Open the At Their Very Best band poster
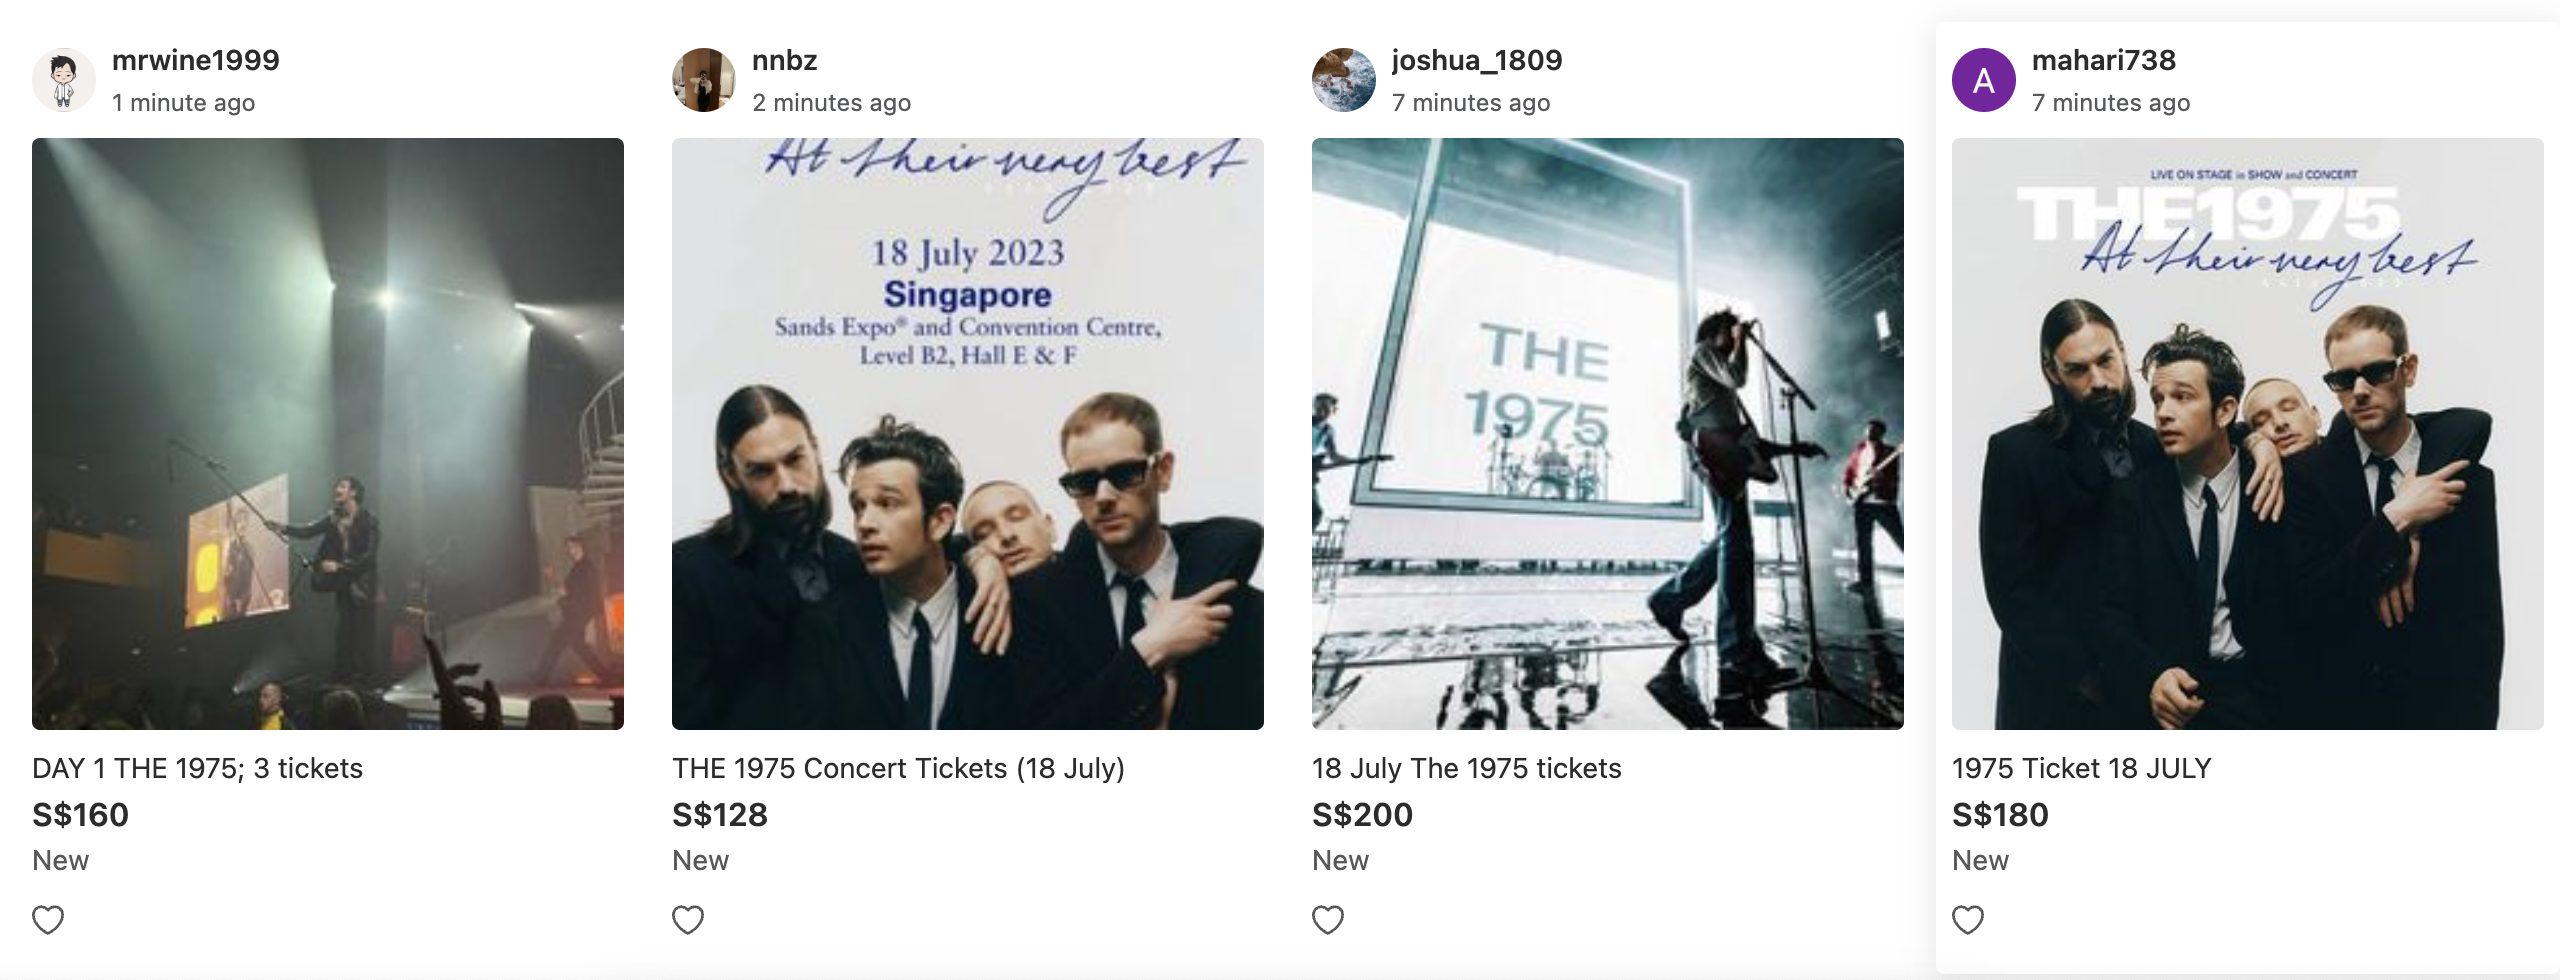 (x=2248, y=434)
